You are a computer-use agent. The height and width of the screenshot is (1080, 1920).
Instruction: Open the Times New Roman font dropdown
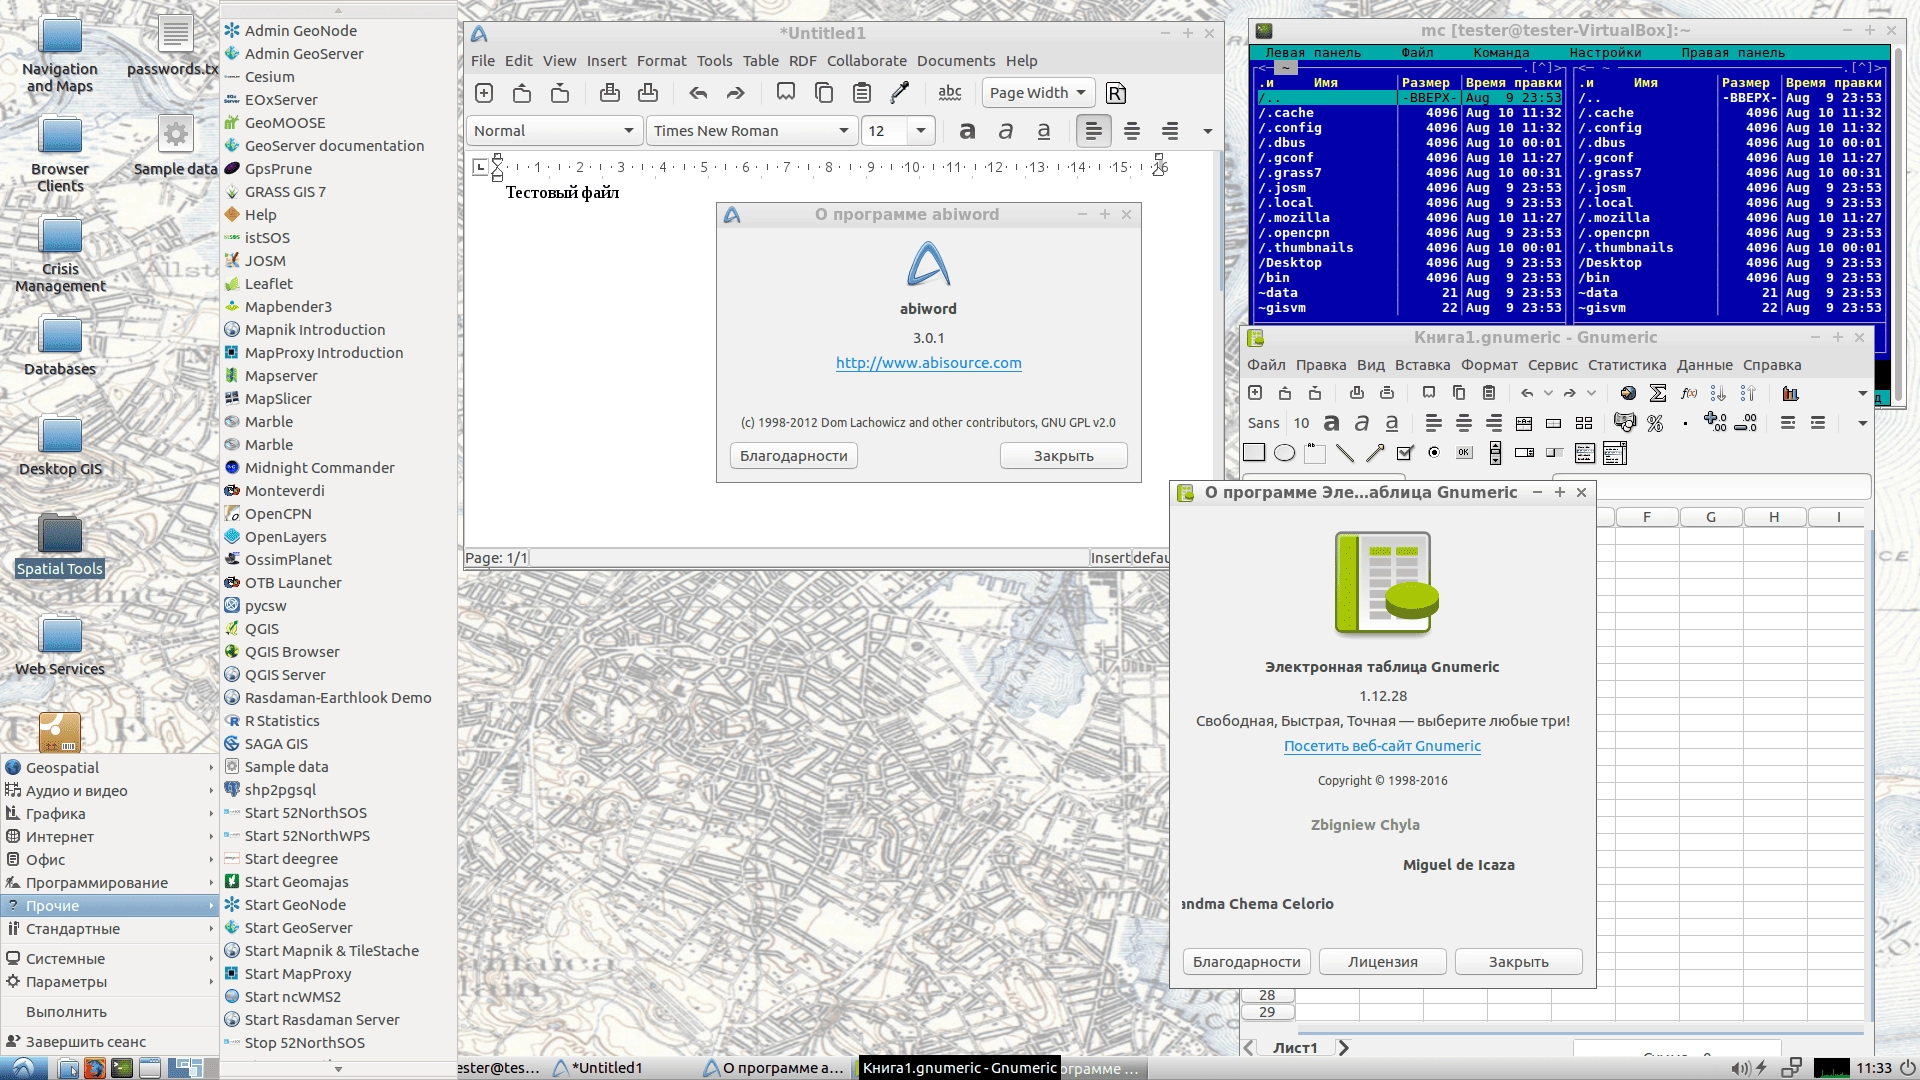[750, 131]
